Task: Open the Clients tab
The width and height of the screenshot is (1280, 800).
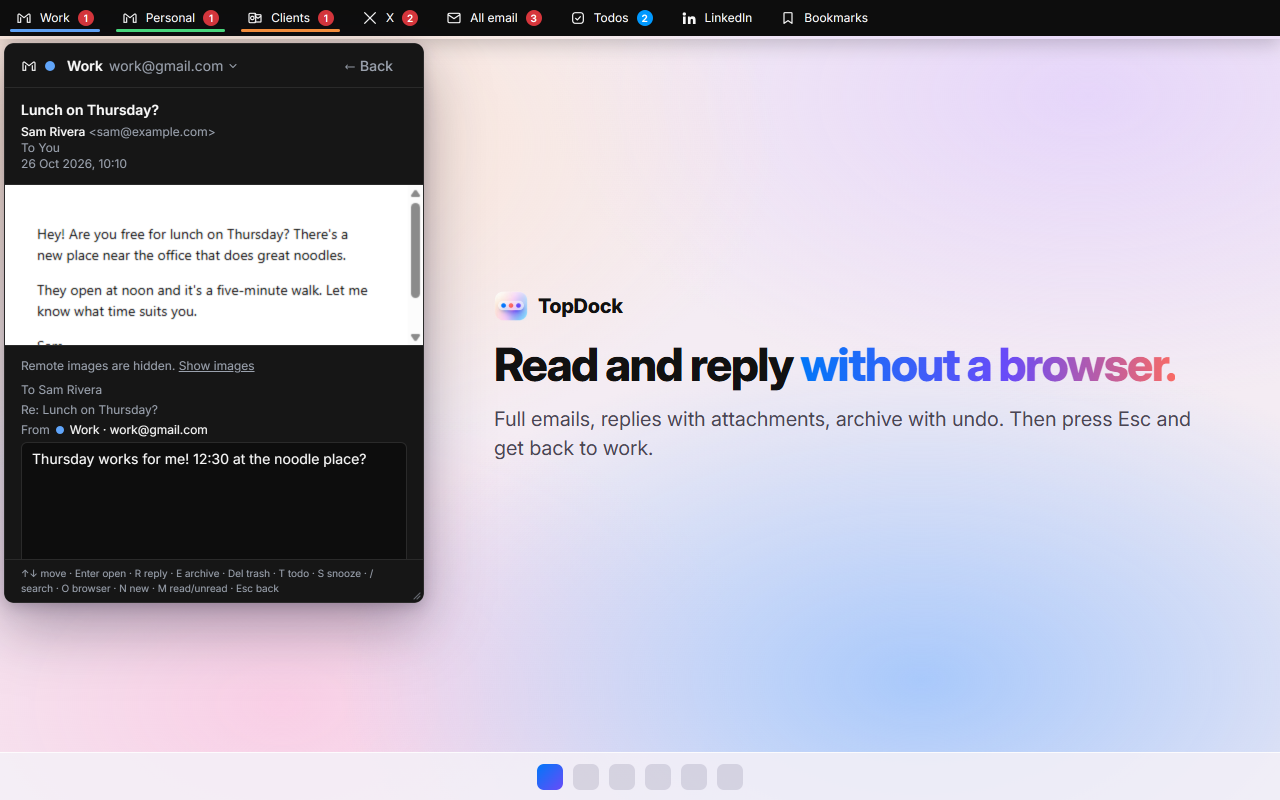Action: [290, 18]
